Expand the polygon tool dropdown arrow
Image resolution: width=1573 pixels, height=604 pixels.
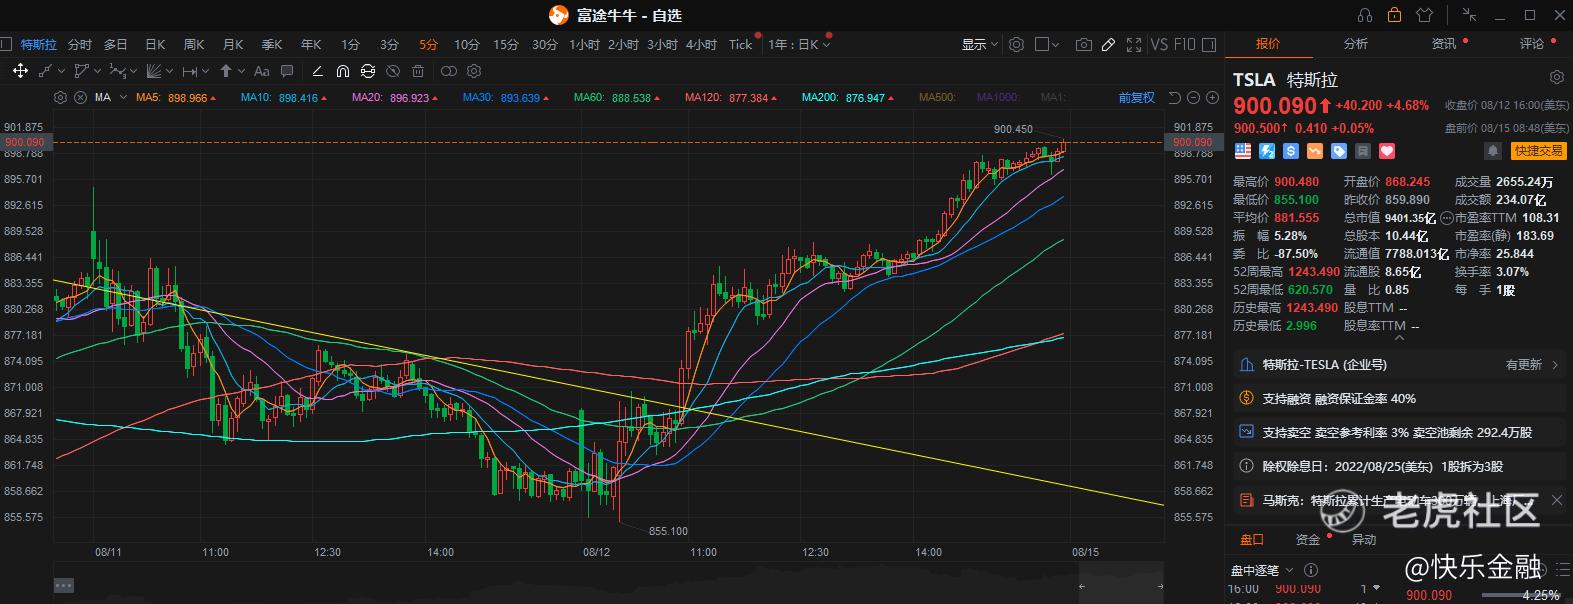pyautogui.click(x=98, y=71)
